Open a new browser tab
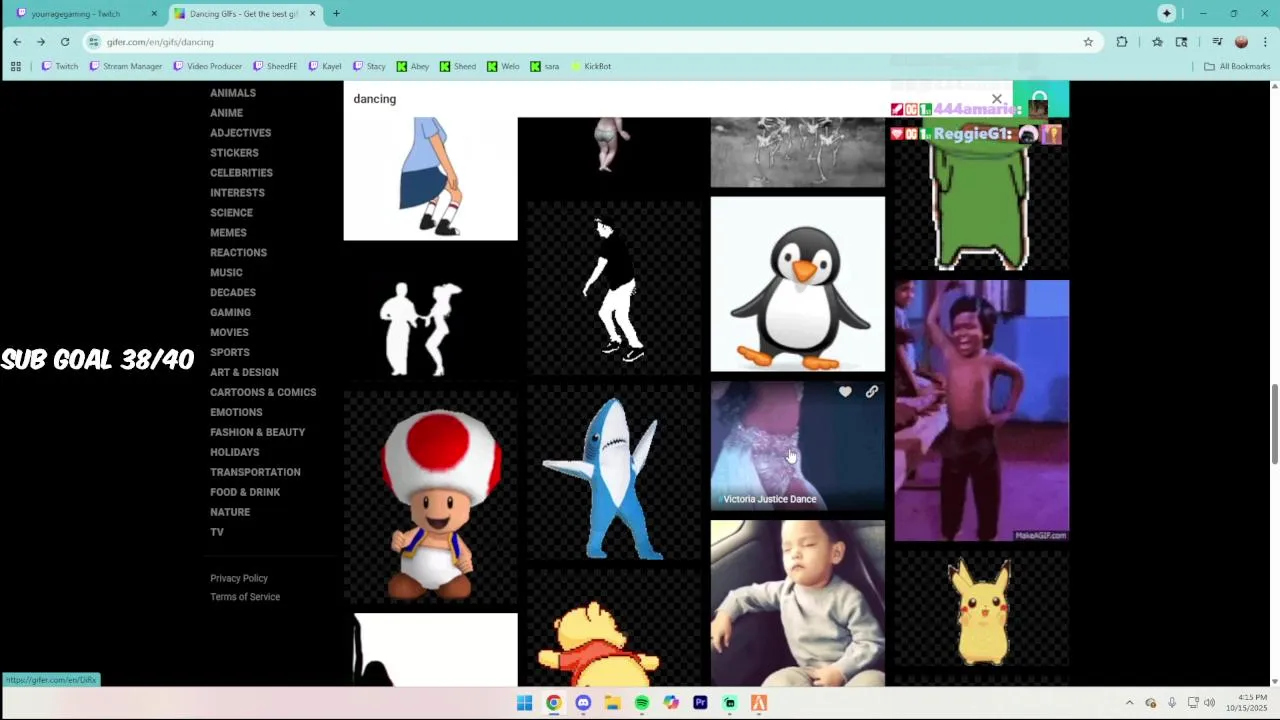Image resolution: width=1280 pixels, height=720 pixels. point(336,14)
